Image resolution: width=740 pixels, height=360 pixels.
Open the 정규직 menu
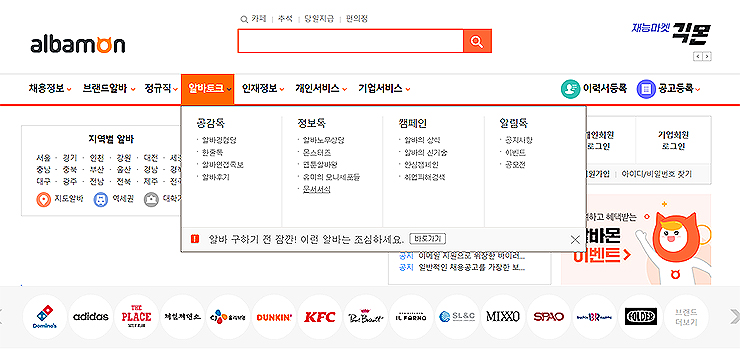pyautogui.click(x=160, y=88)
